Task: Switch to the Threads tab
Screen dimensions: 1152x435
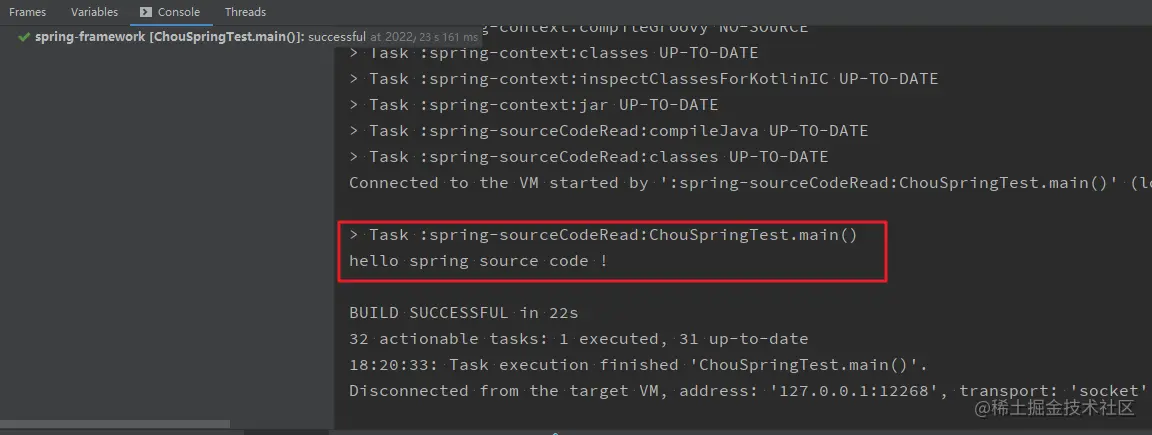Action: pos(245,12)
